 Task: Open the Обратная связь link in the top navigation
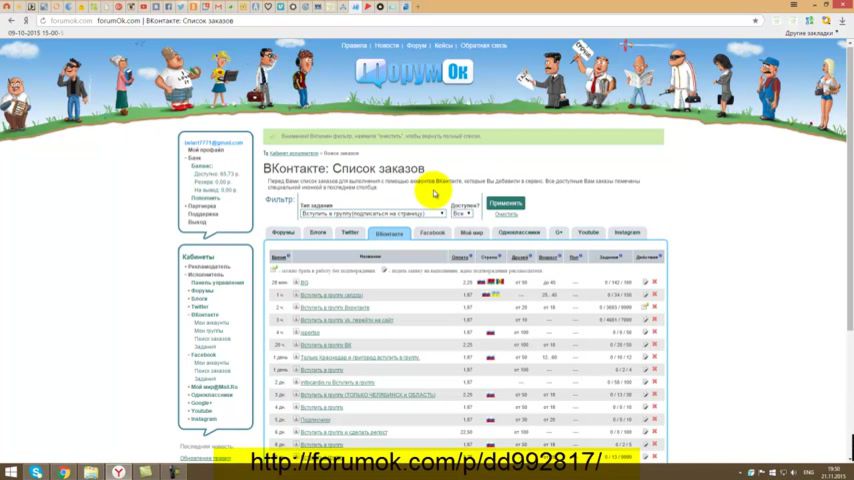[484, 46]
